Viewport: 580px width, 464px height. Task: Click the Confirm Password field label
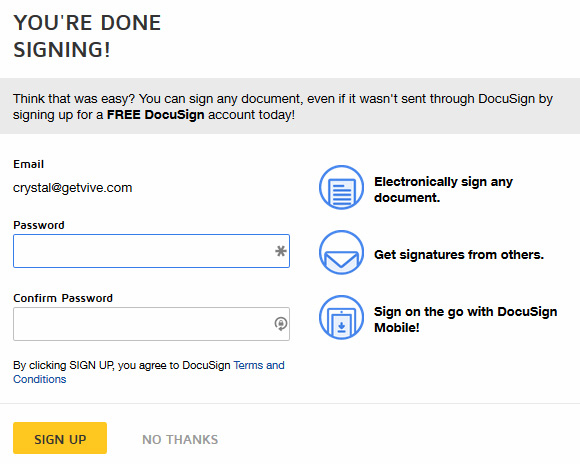pyautogui.click(x=63, y=298)
